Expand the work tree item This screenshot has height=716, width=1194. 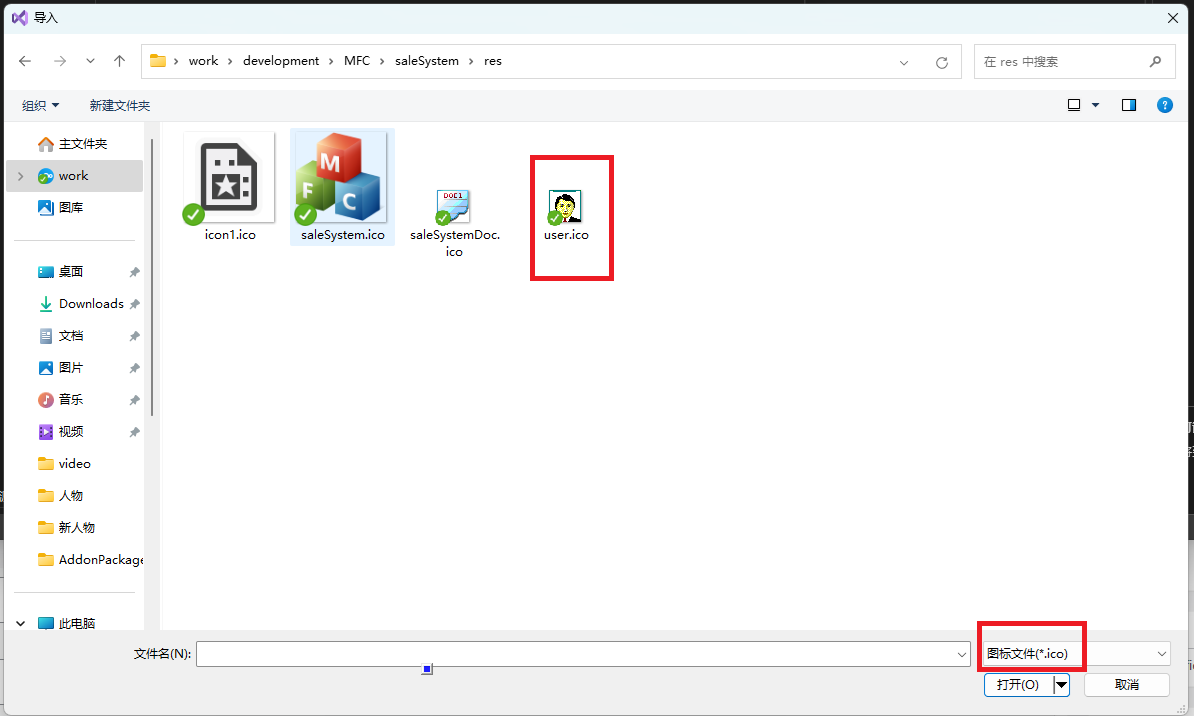(20, 176)
